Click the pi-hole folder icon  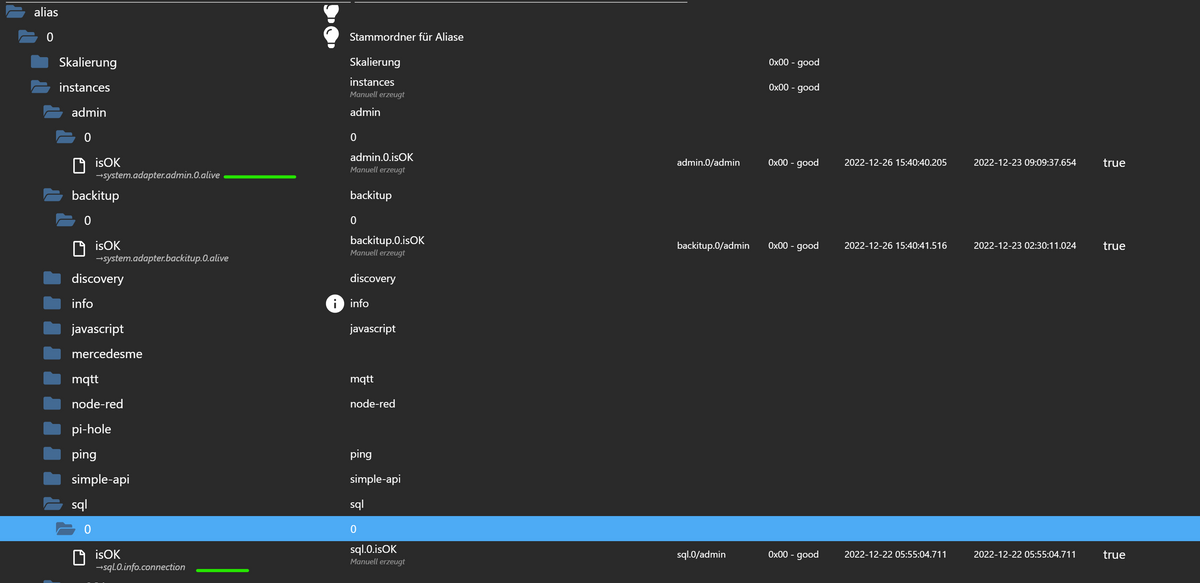pos(53,429)
